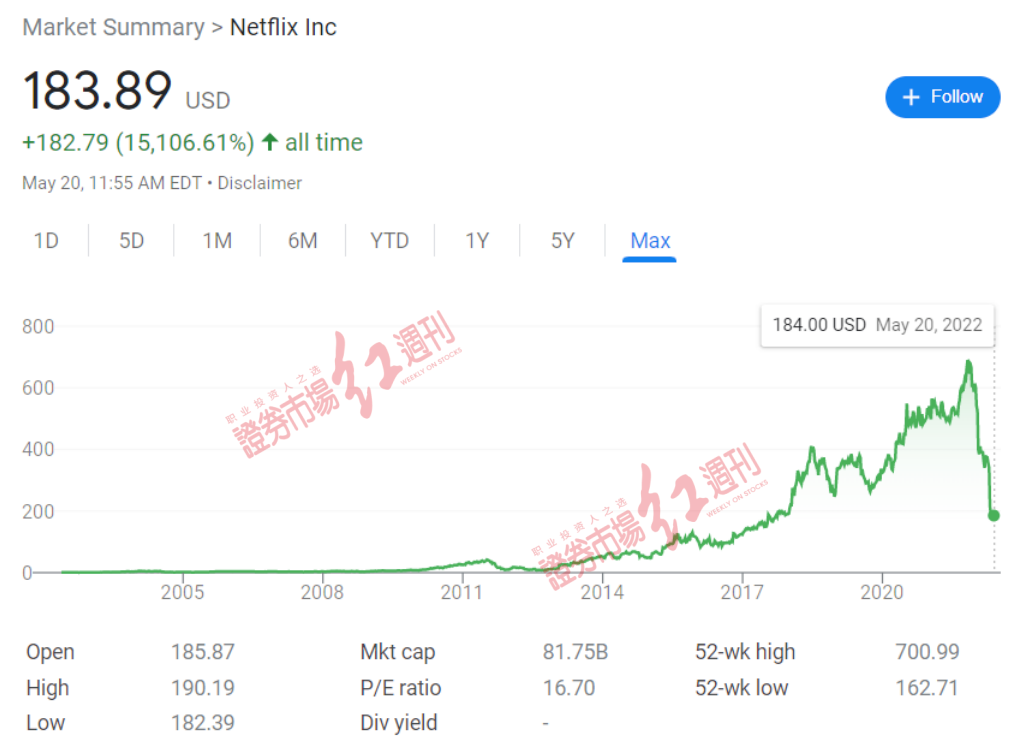This screenshot has width=1030, height=743.
Task: Click the P/E ratio label
Action: click(400, 688)
